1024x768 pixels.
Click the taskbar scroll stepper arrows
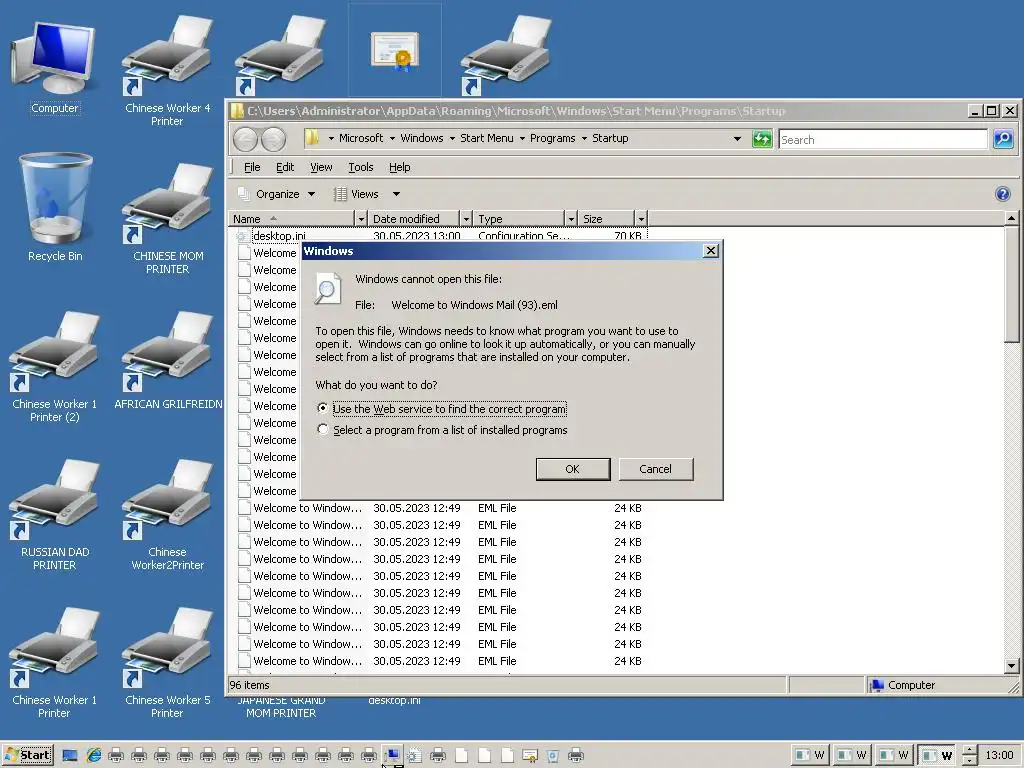(970, 756)
